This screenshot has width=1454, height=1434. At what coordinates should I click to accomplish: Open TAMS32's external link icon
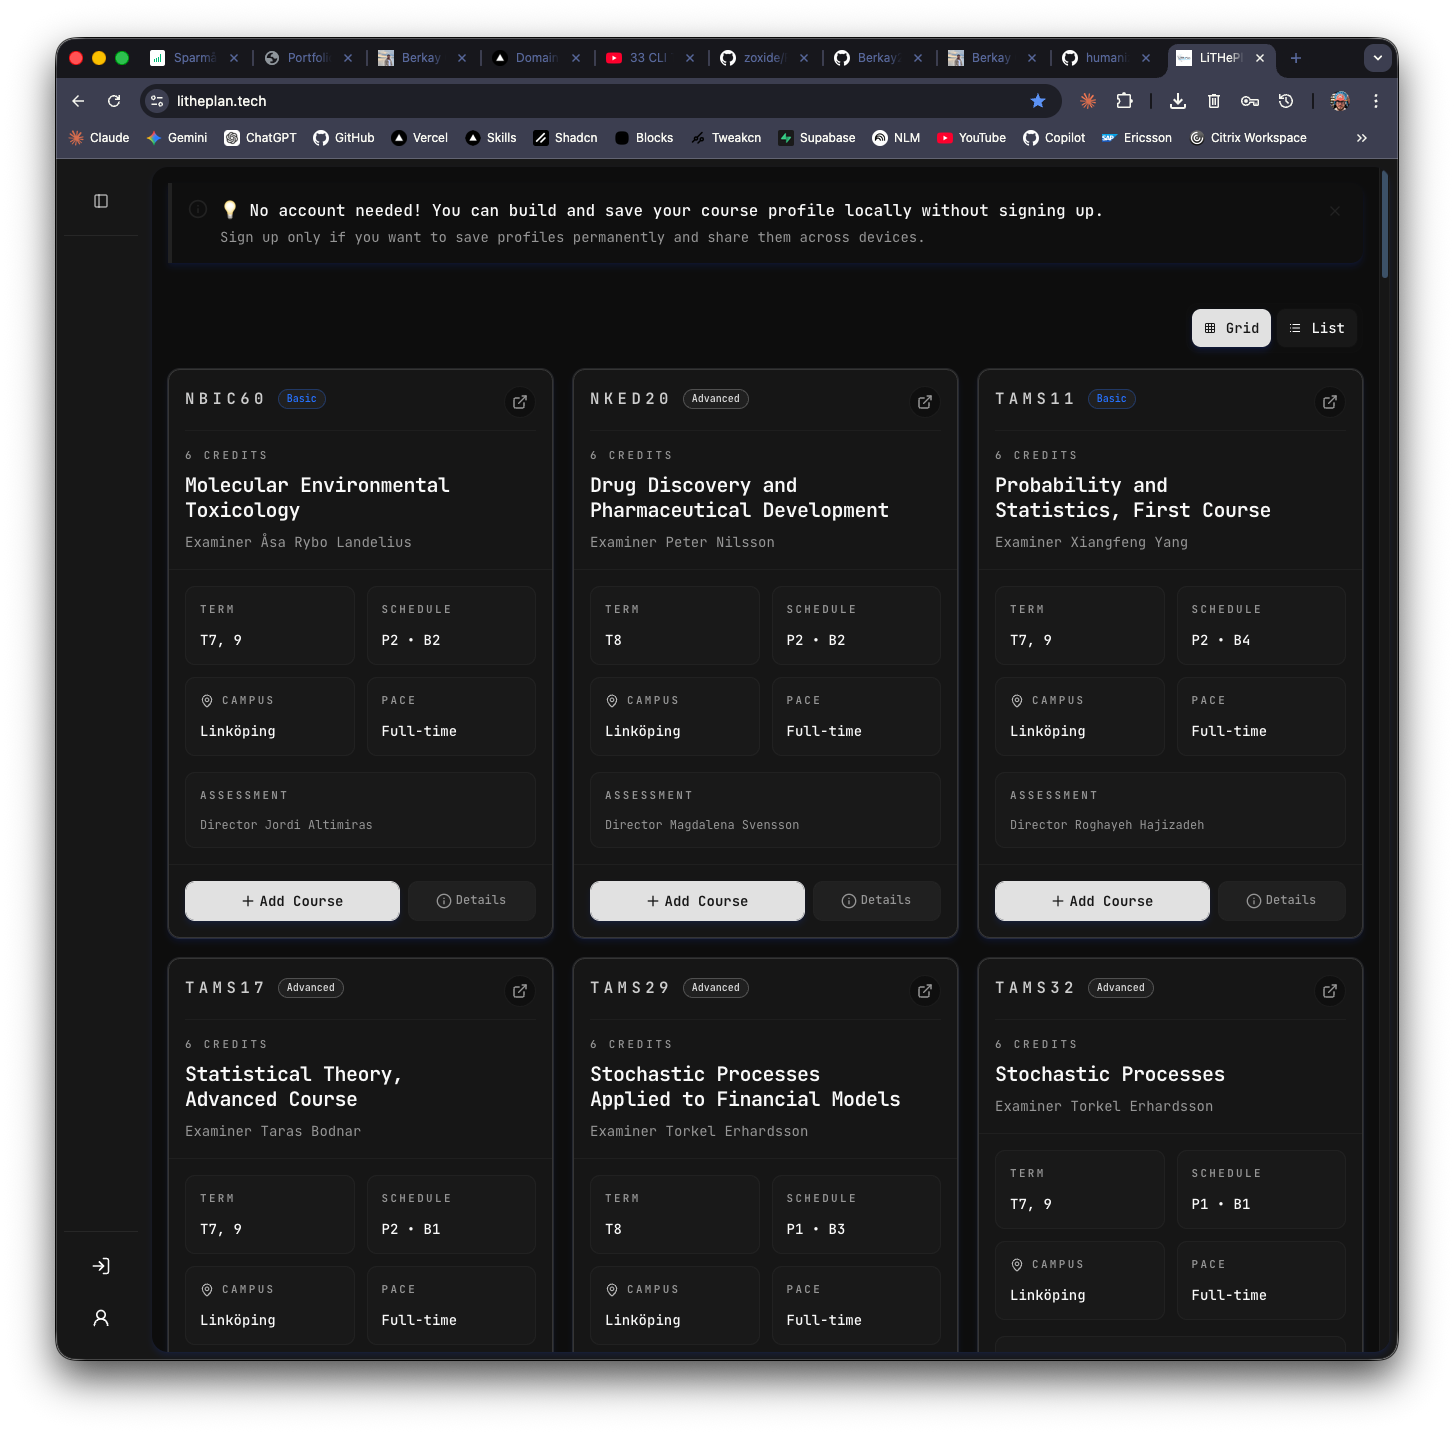[1329, 990]
